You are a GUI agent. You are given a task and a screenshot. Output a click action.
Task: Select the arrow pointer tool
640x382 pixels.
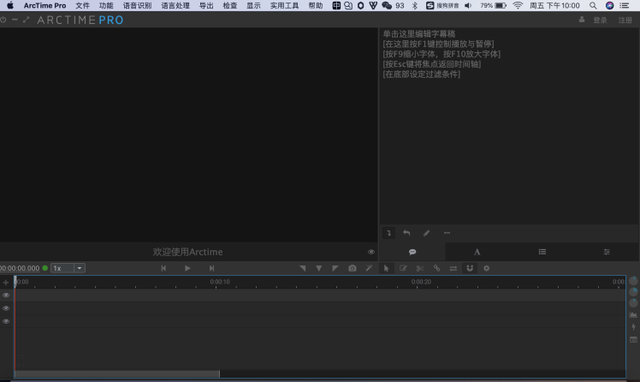(x=386, y=268)
